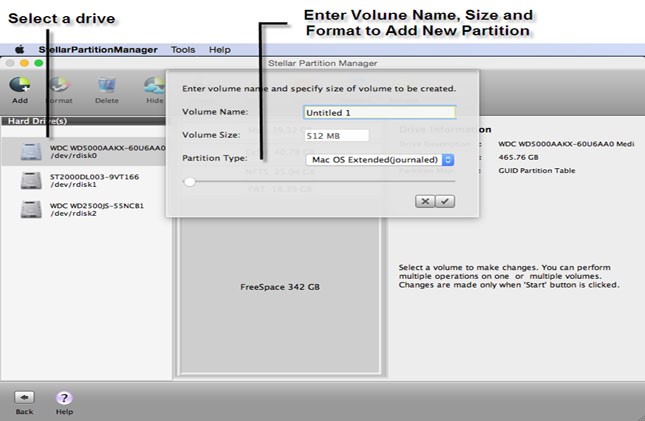Image resolution: width=645 pixels, height=421 pixels.
Task: Click the Volume Name input field
Action: click(x=380, y=112)
